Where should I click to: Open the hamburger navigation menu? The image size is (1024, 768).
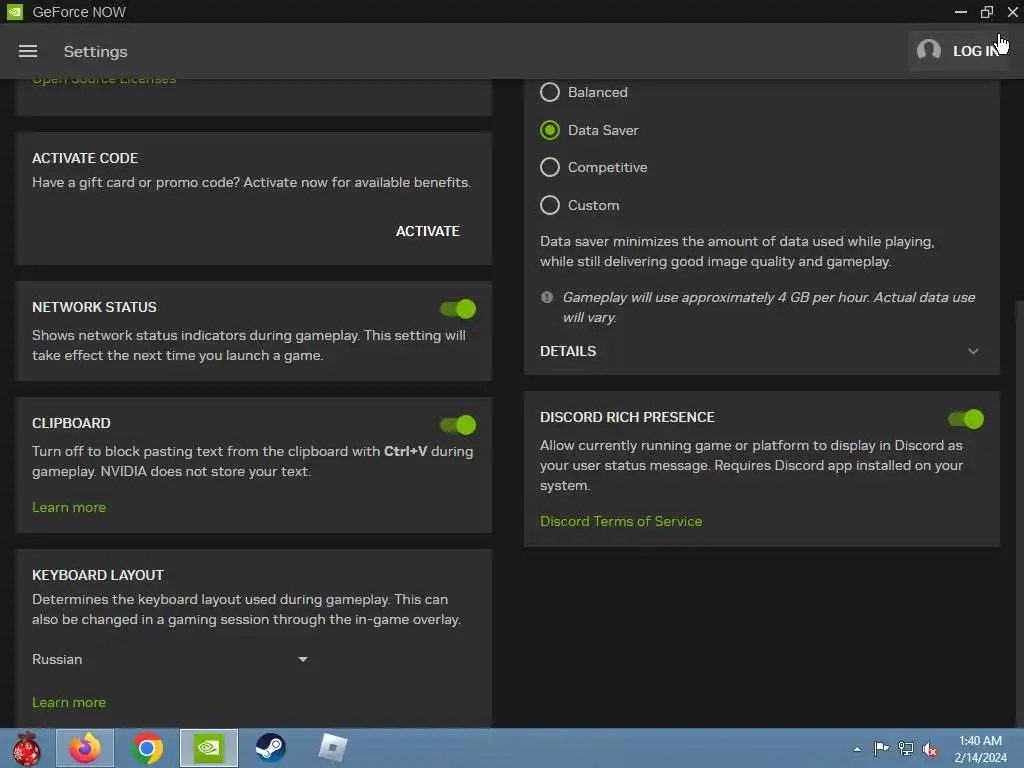click(x=27, y=51)
